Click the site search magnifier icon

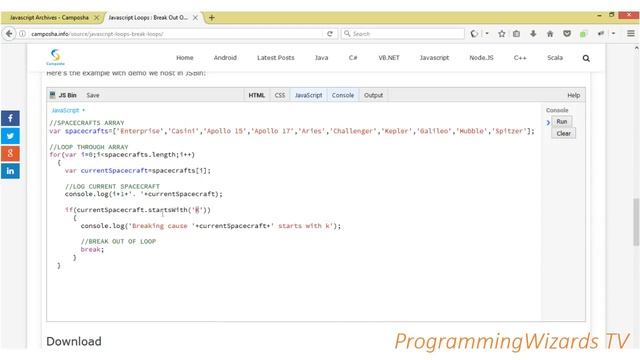586,58
